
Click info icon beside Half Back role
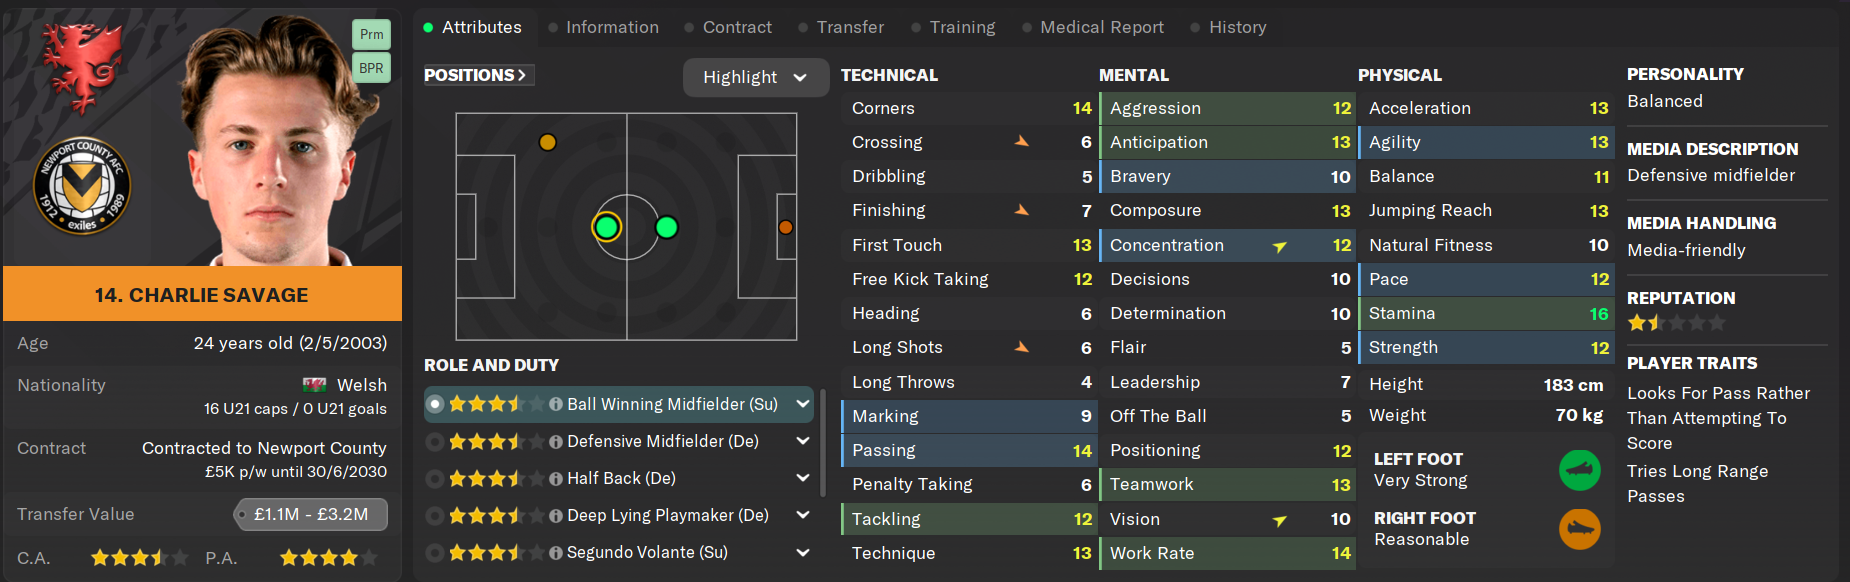pos(556,479)
